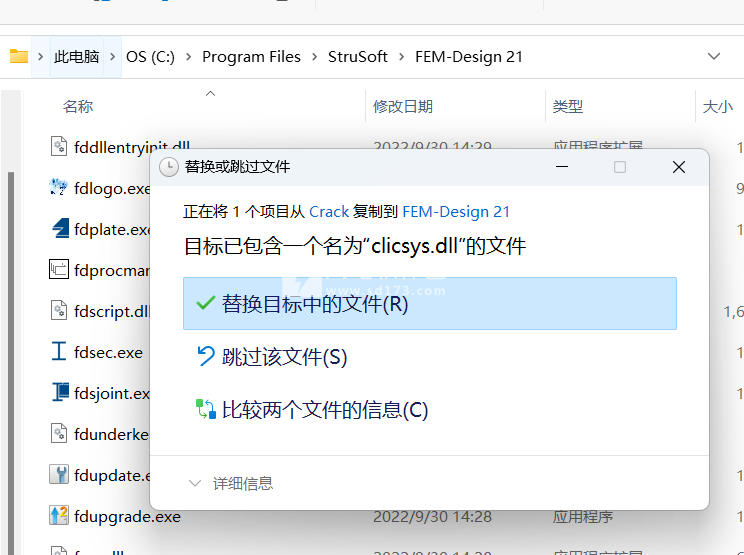Image resolution: width=744 pixels, height=555 pixels.
Task: Minimize the replace or skip files dialog
Action: click(562, 167)
